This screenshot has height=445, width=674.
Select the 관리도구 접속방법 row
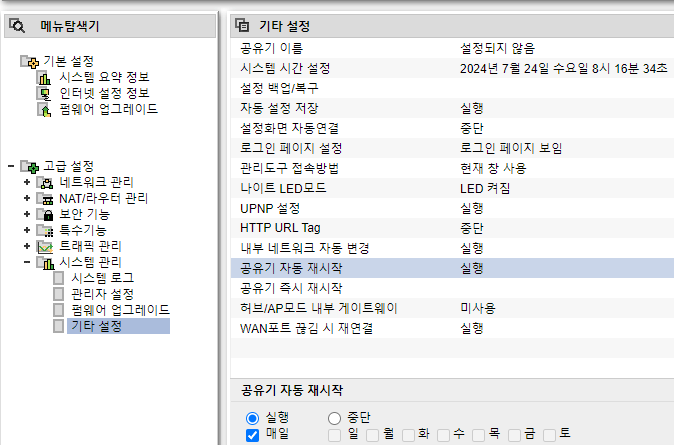pyautogui.click(x=452, y=168)
